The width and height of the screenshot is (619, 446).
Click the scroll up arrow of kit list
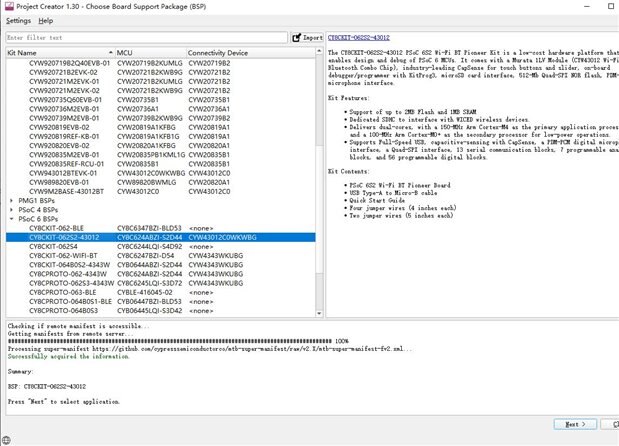coord(319,52)
